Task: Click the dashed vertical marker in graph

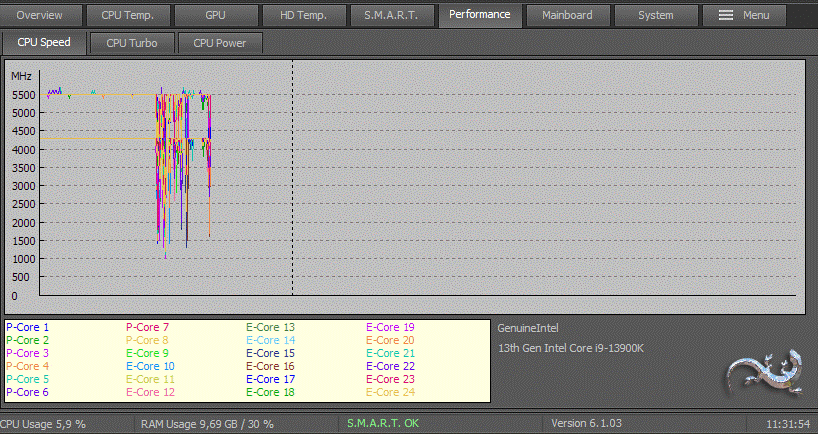Action: click(292, 180)
